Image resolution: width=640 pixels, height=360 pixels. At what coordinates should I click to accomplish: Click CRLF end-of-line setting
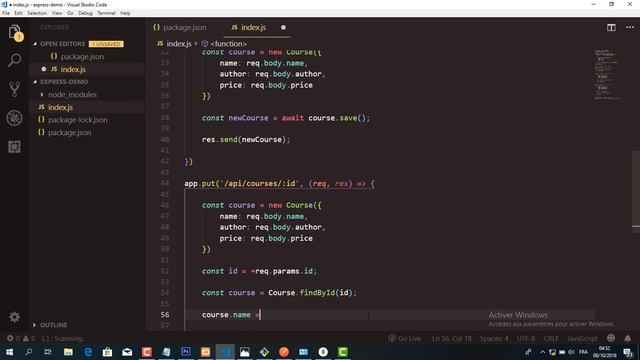[551, 338]
